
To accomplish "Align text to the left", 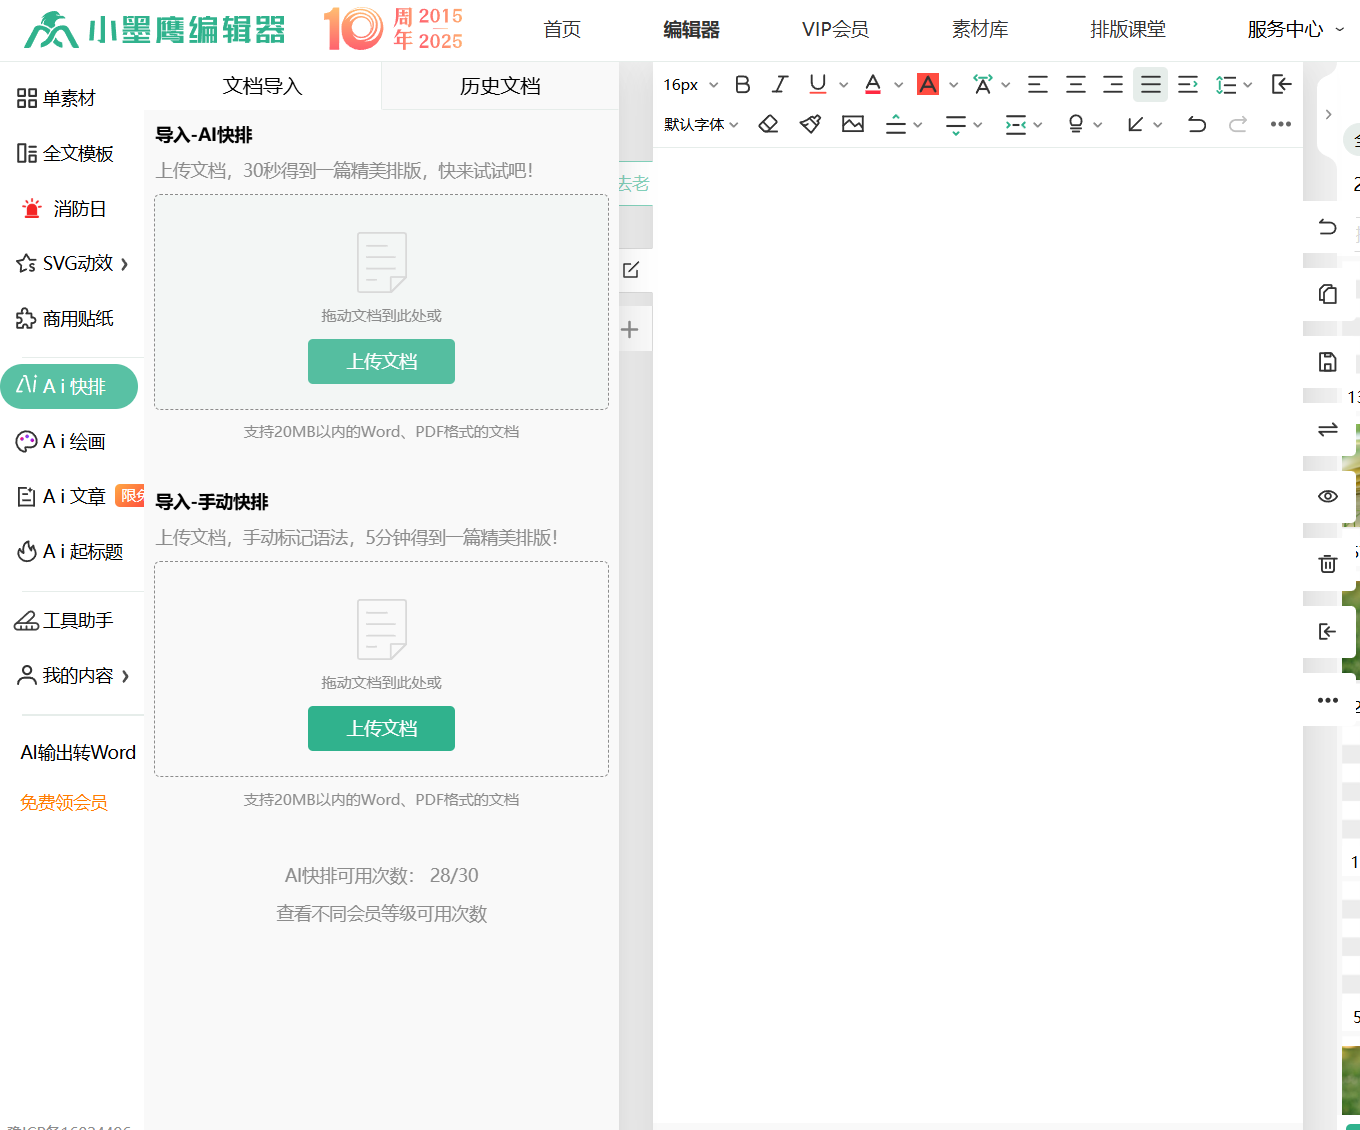I will pyautogui.click(x=1038, y=85).
